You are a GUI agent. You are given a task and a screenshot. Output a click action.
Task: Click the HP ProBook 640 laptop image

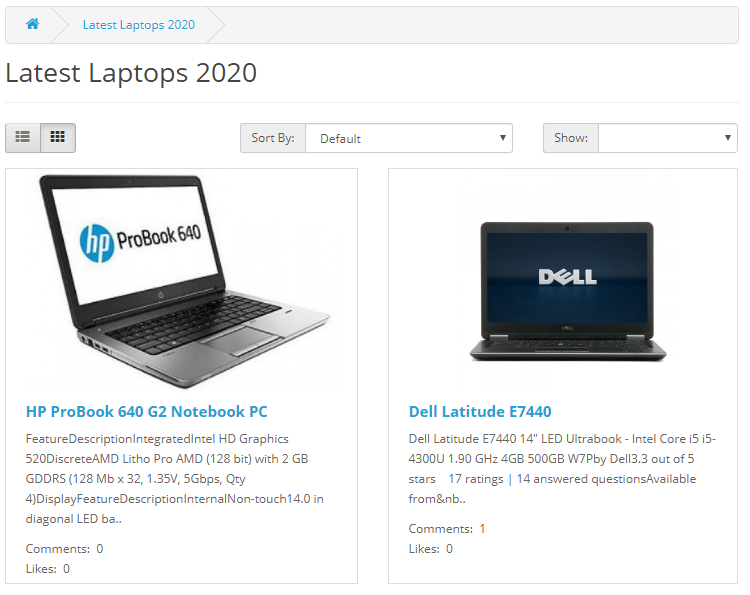point(184,281)
